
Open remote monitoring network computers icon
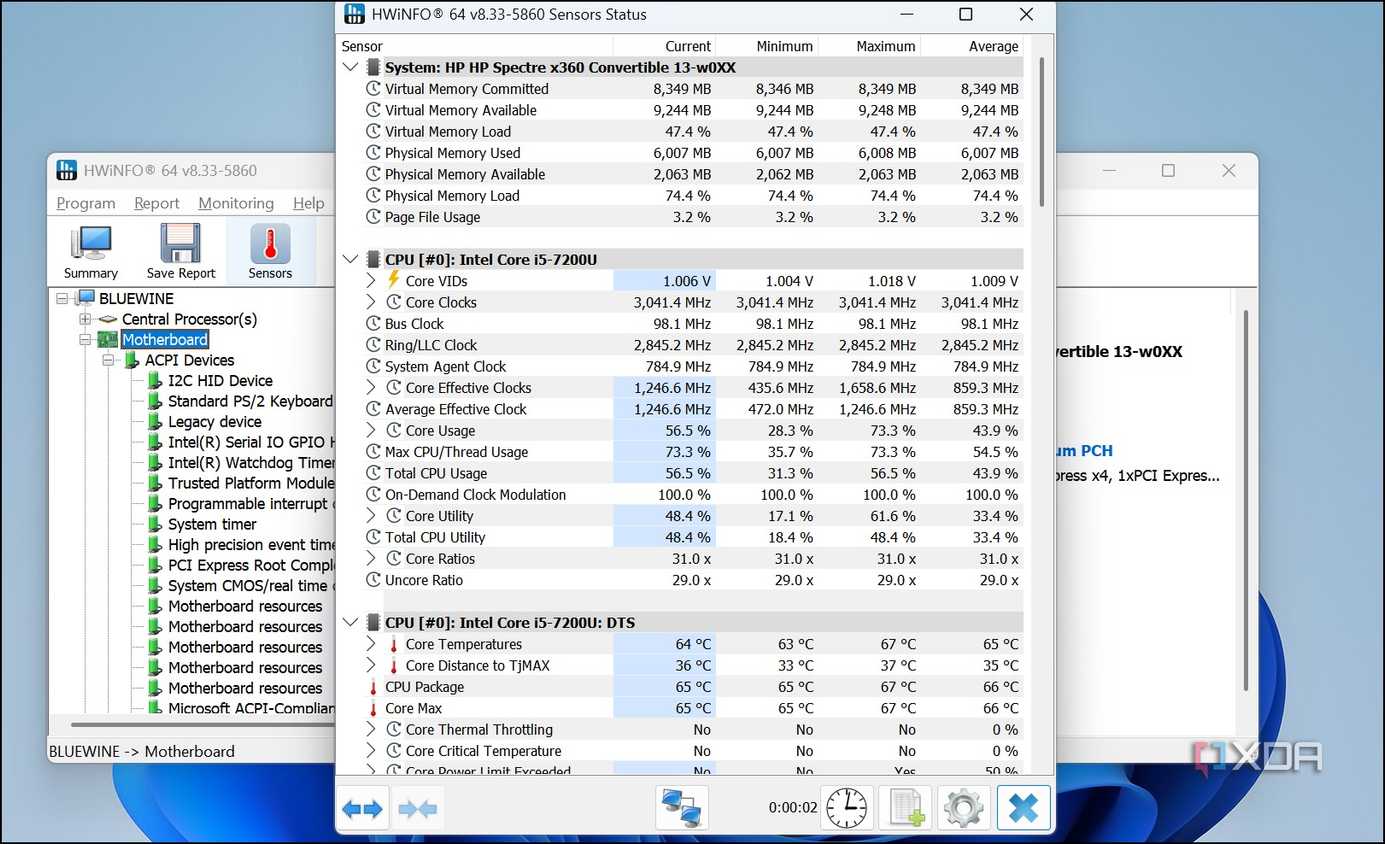[x=682, y=807]
